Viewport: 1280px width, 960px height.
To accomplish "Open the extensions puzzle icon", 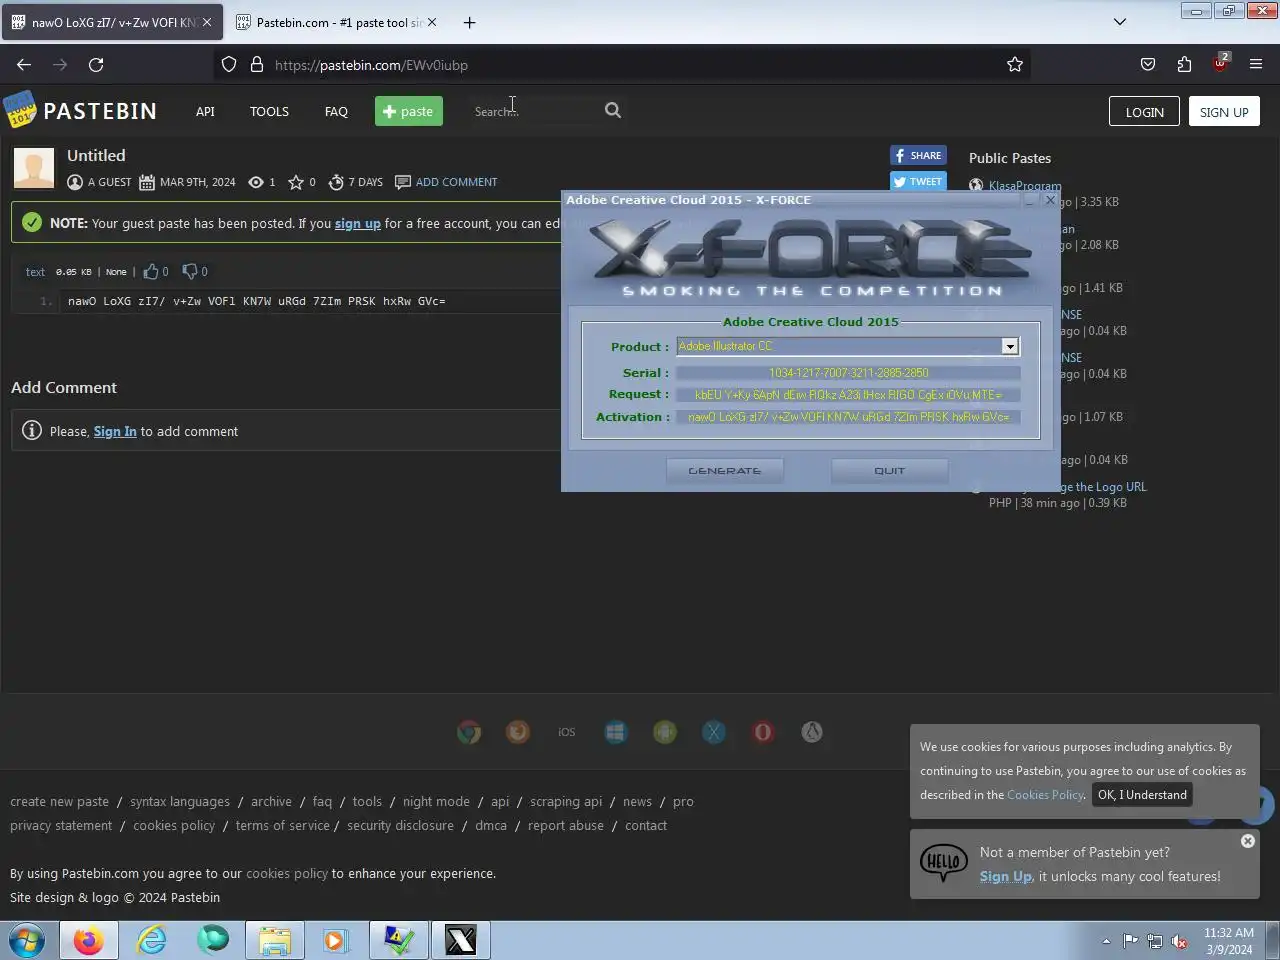I will click(1184, 65).
